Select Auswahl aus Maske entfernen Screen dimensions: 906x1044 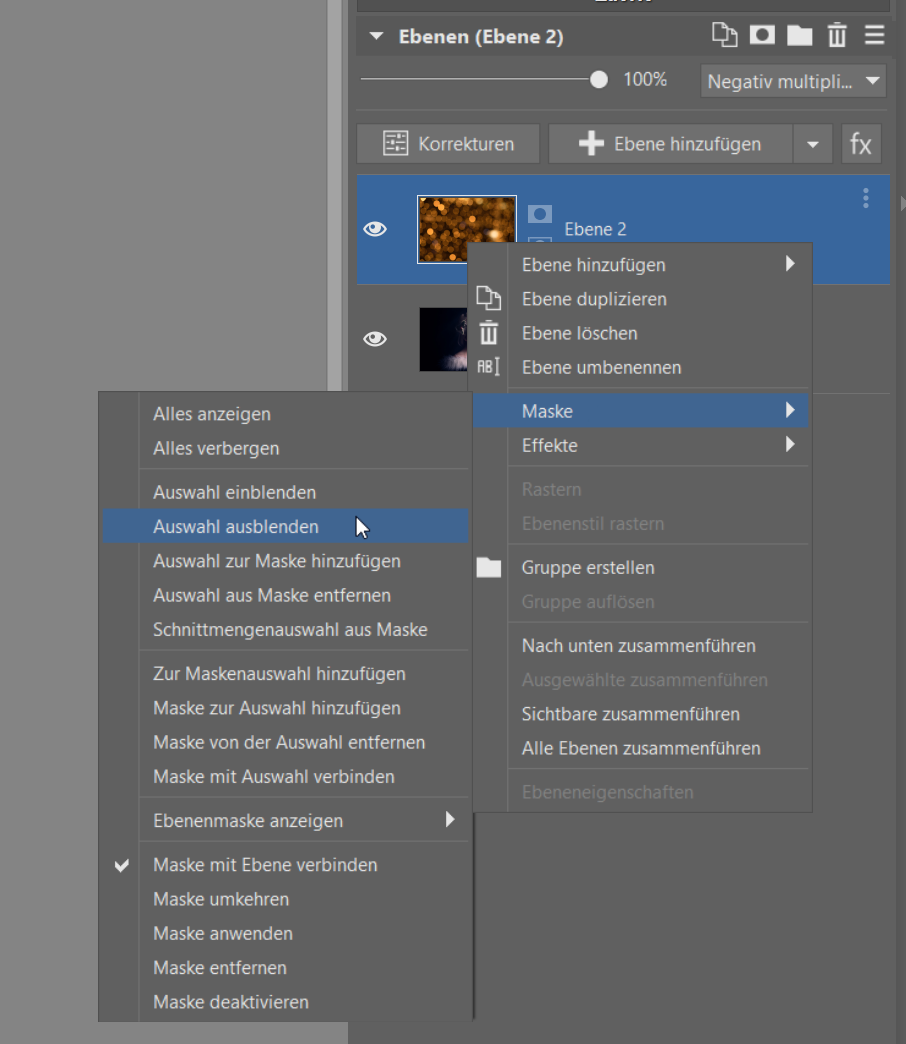(x=286, y=595)
